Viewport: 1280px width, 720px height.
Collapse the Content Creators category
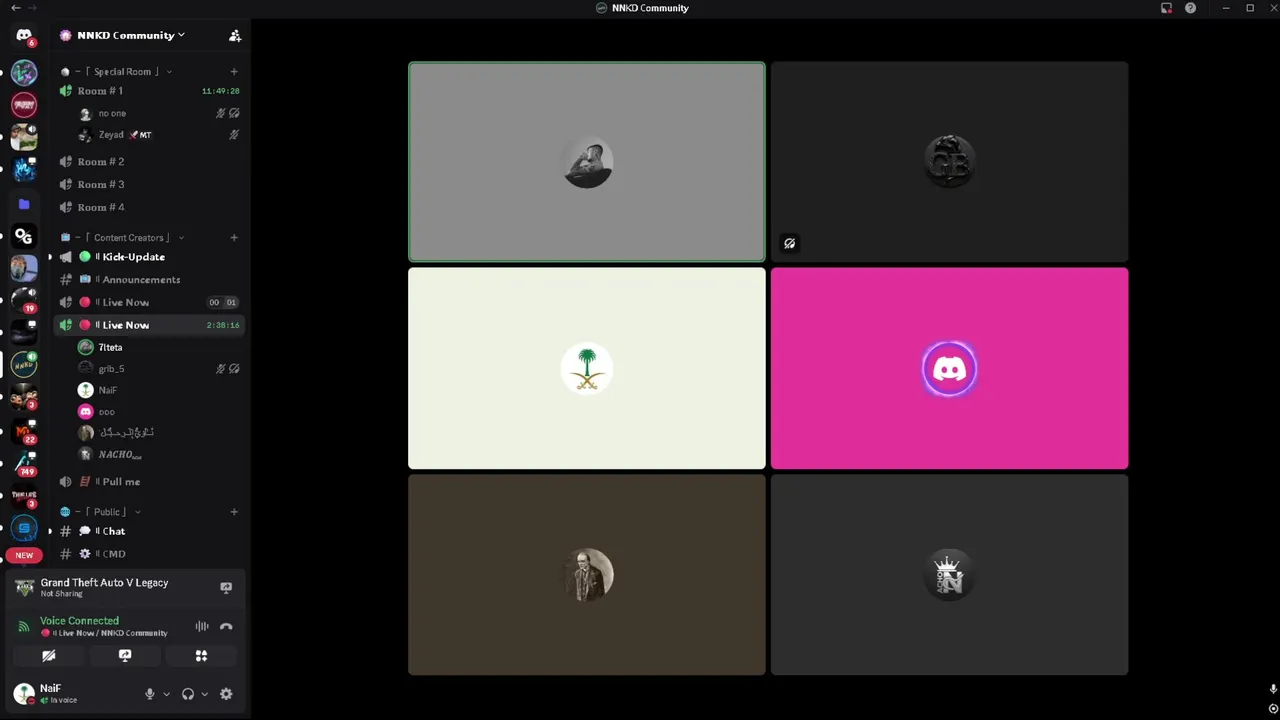click(127, 238)
